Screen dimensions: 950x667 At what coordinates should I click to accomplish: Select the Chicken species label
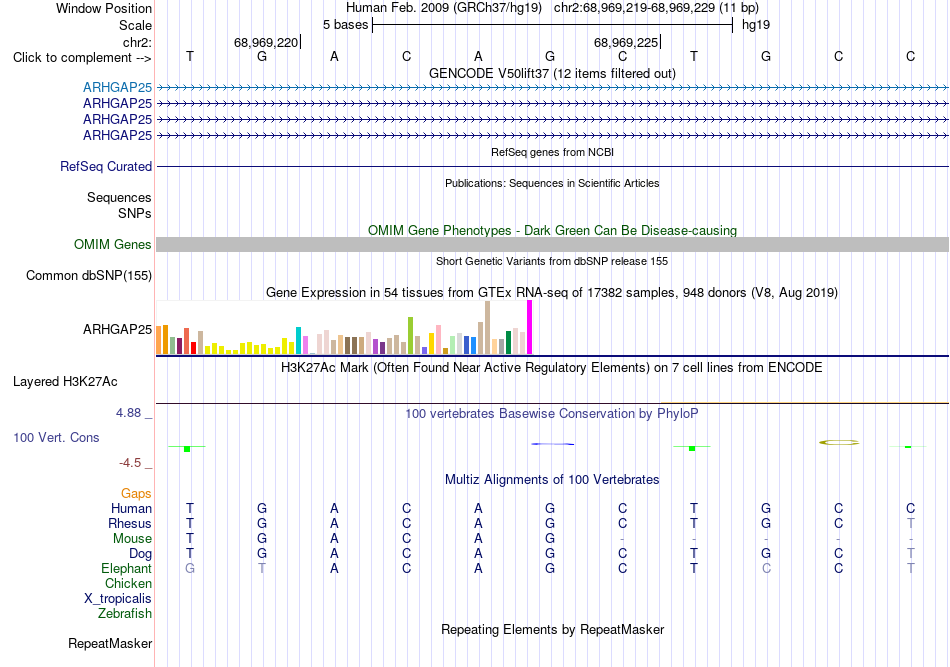click(128, 583)
